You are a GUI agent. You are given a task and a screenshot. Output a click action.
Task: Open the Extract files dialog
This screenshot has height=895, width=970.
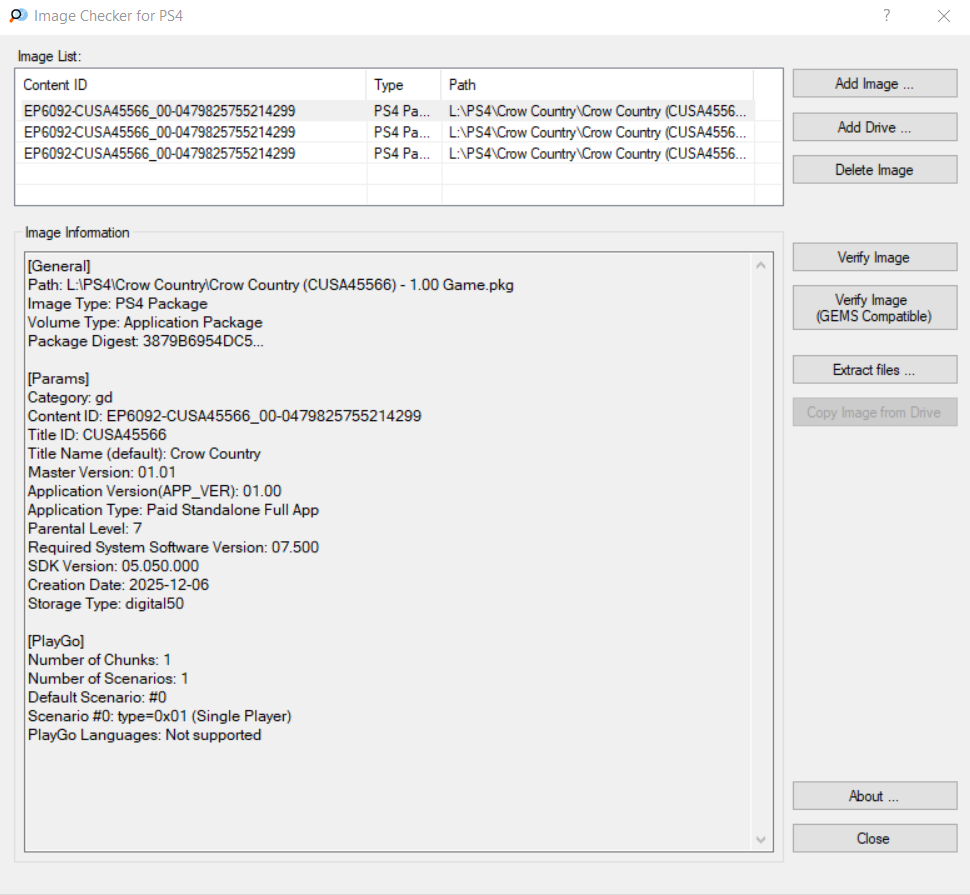[874, 370]
